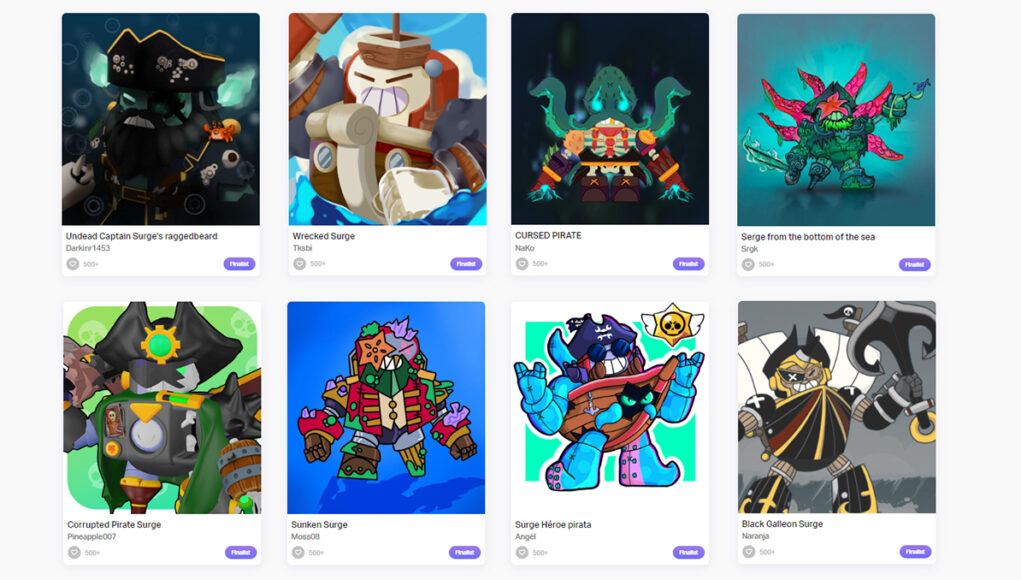Open the CURSED PIRATE artwork image
The width and height of the screenshot is (1021, 580).
pyautogui.click(x=610, y=118)
